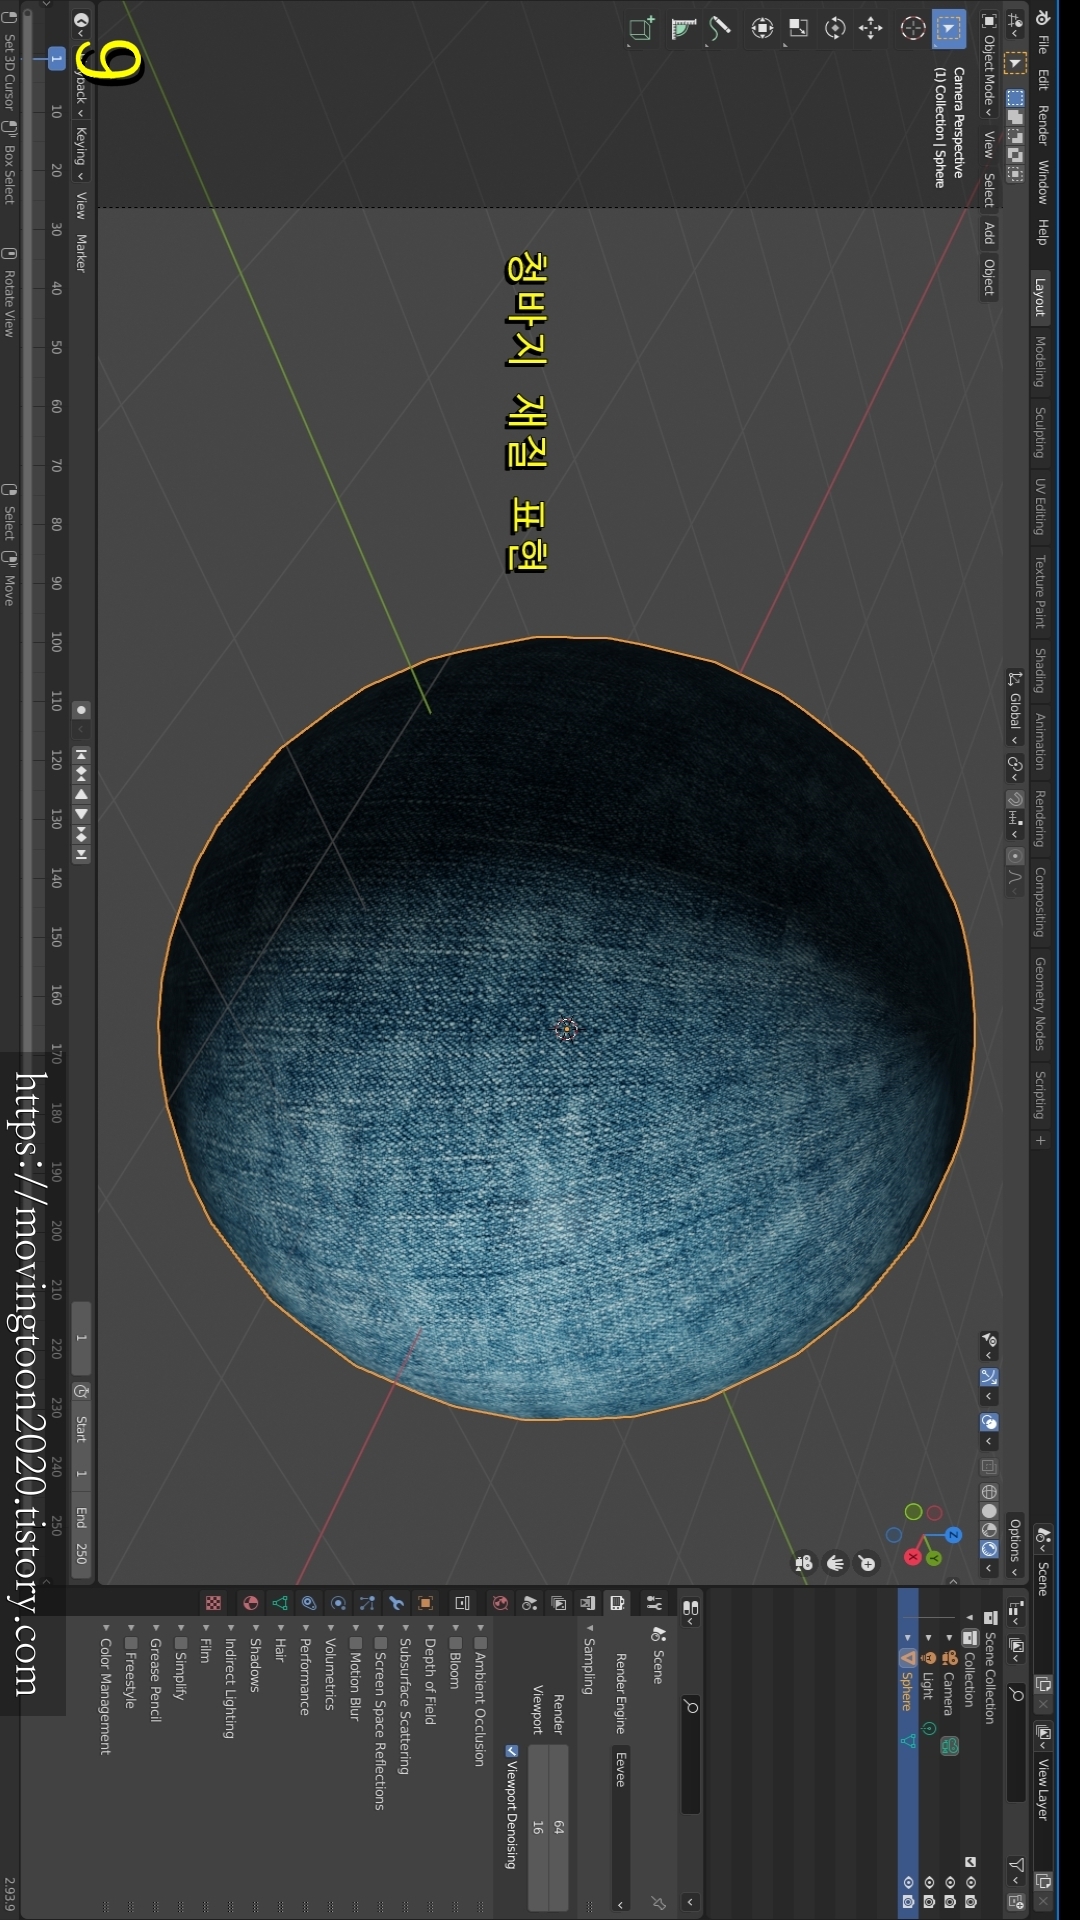The width and height of the screenshot is (1080, 1920).
Task: Expand the Subsurface Scattering panel
Action: pyautogui.click(x=405, y=1704)
